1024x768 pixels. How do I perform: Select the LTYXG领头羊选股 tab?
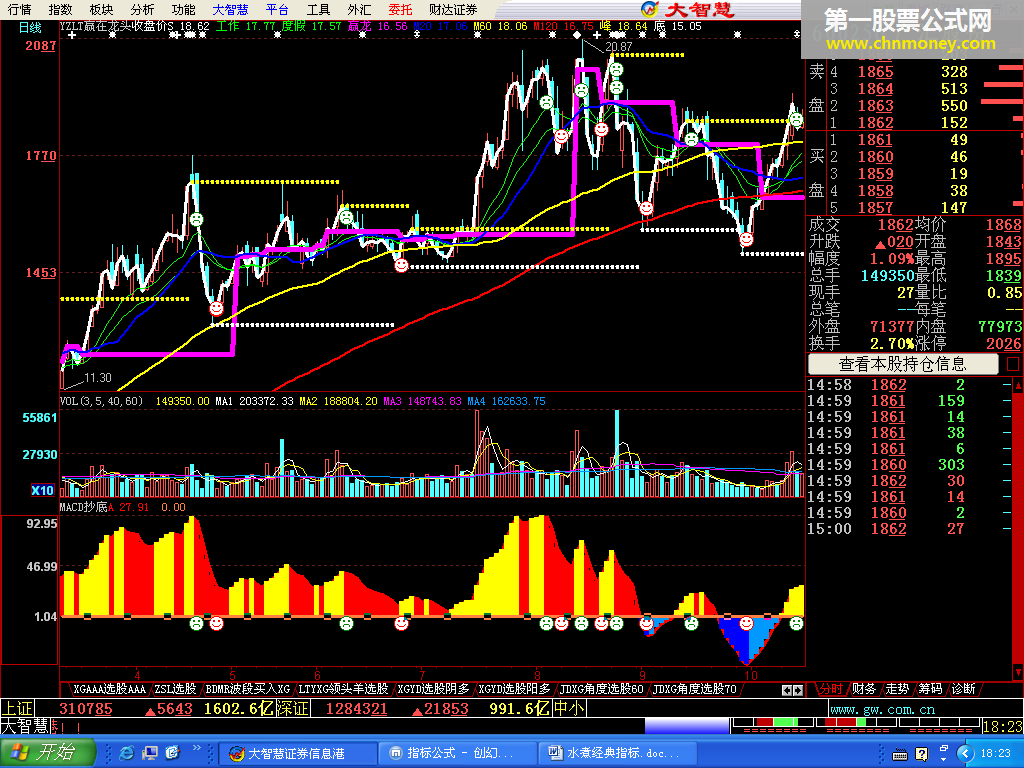pyautogui.click(x=343, y=689)
